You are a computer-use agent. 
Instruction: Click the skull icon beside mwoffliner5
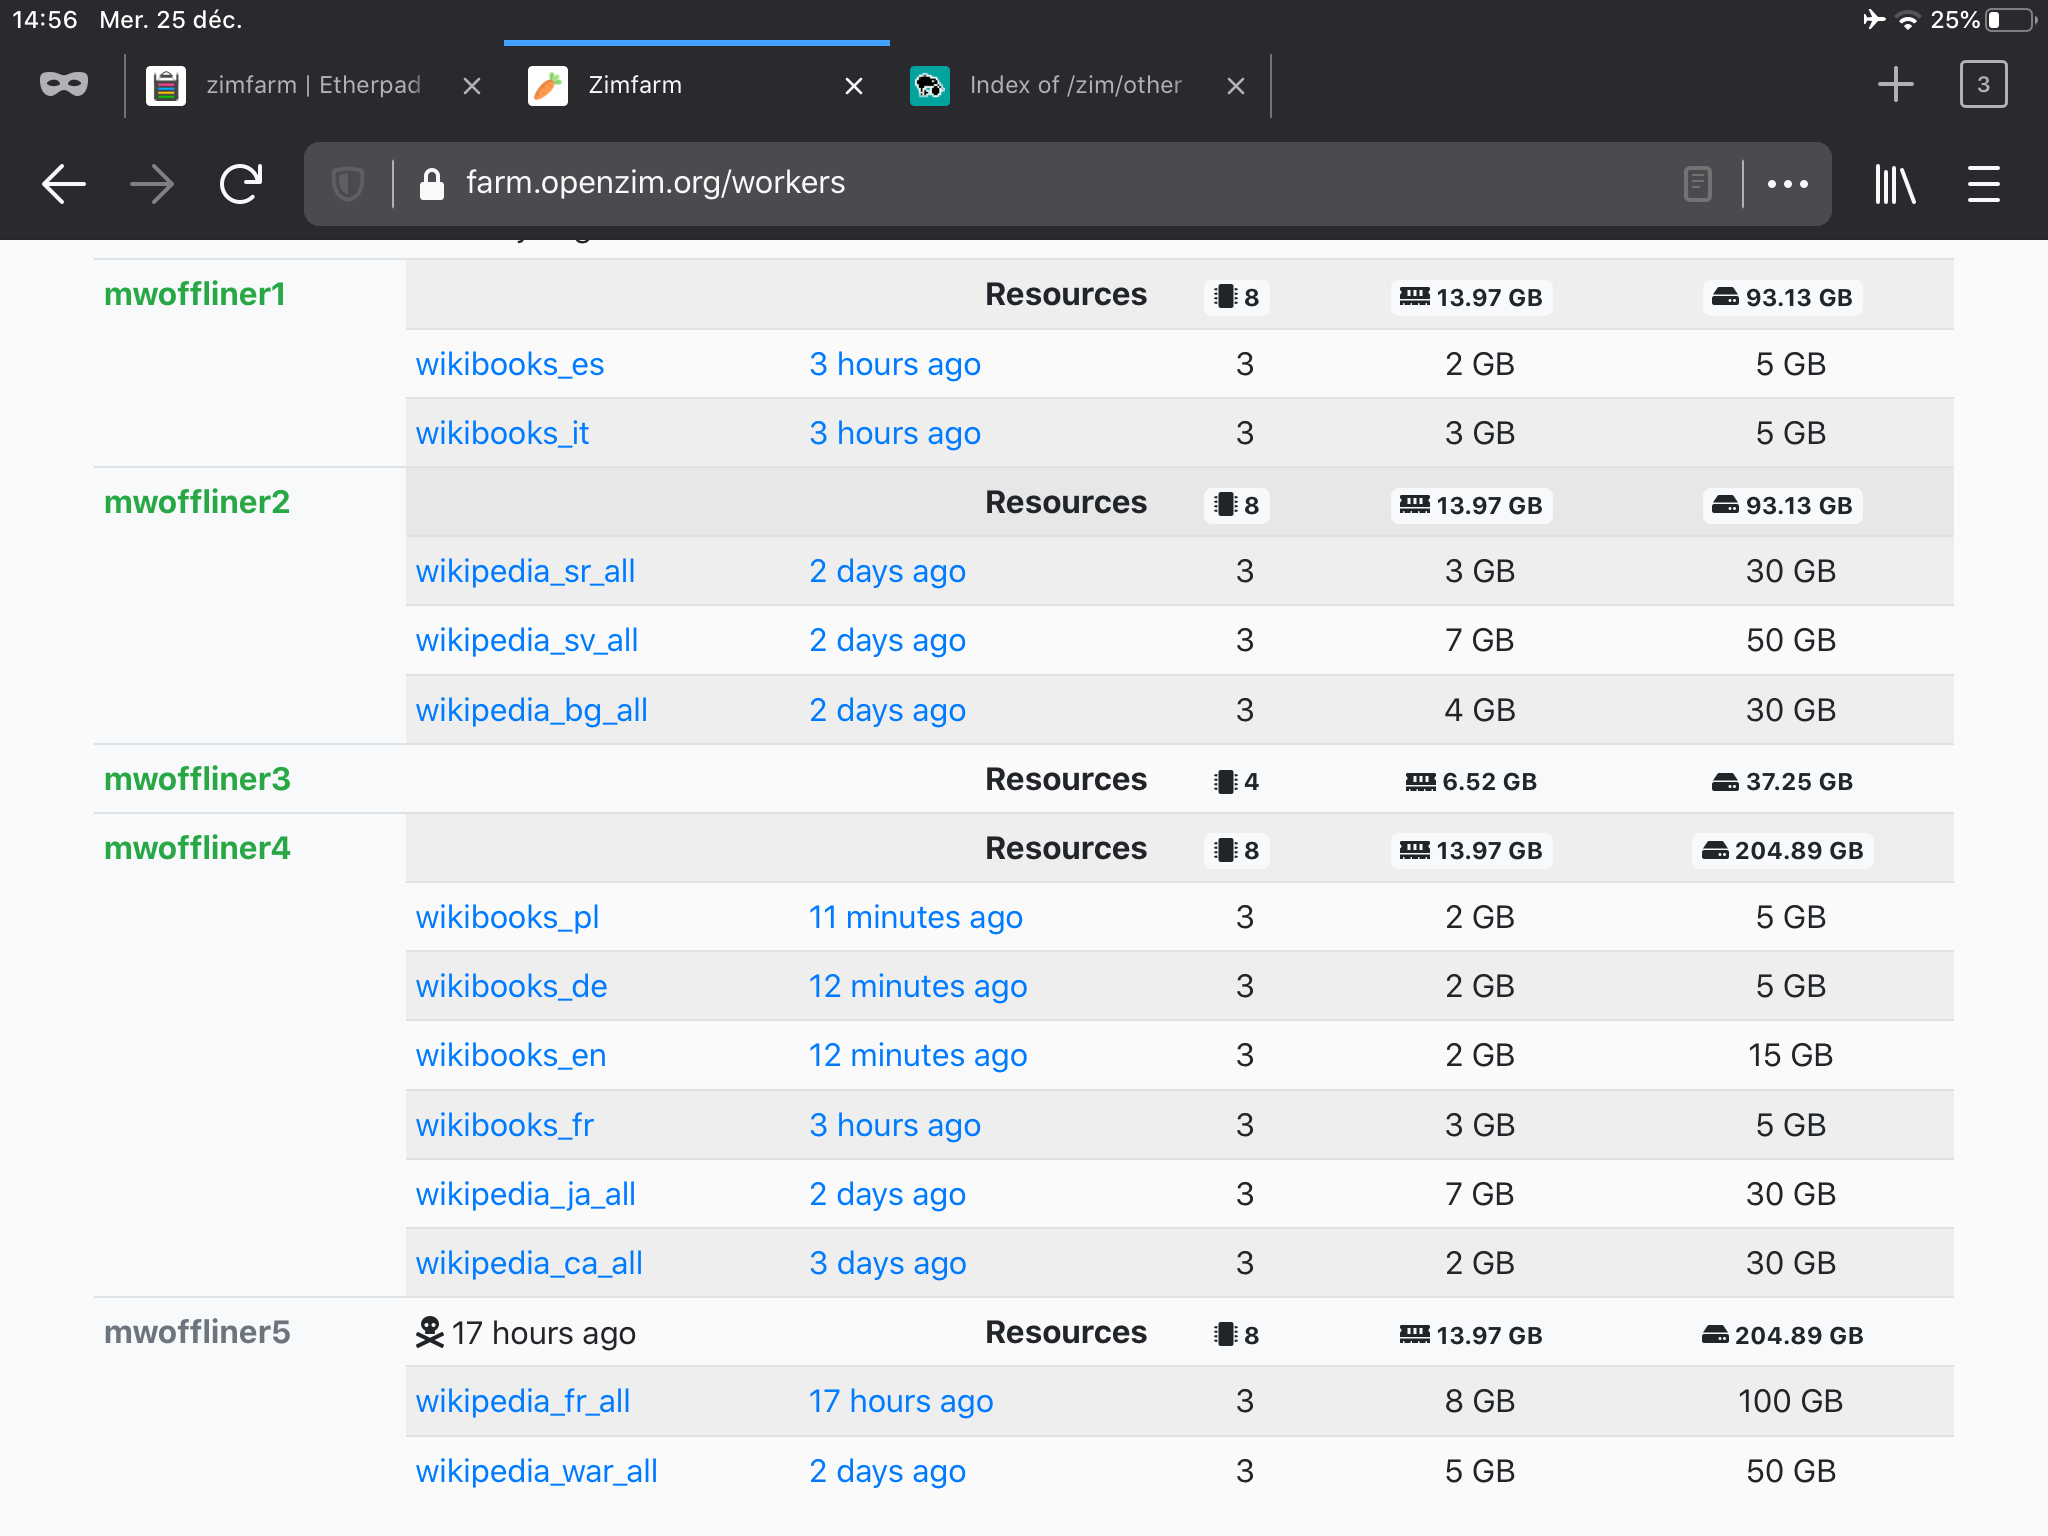coord(429,1332)
